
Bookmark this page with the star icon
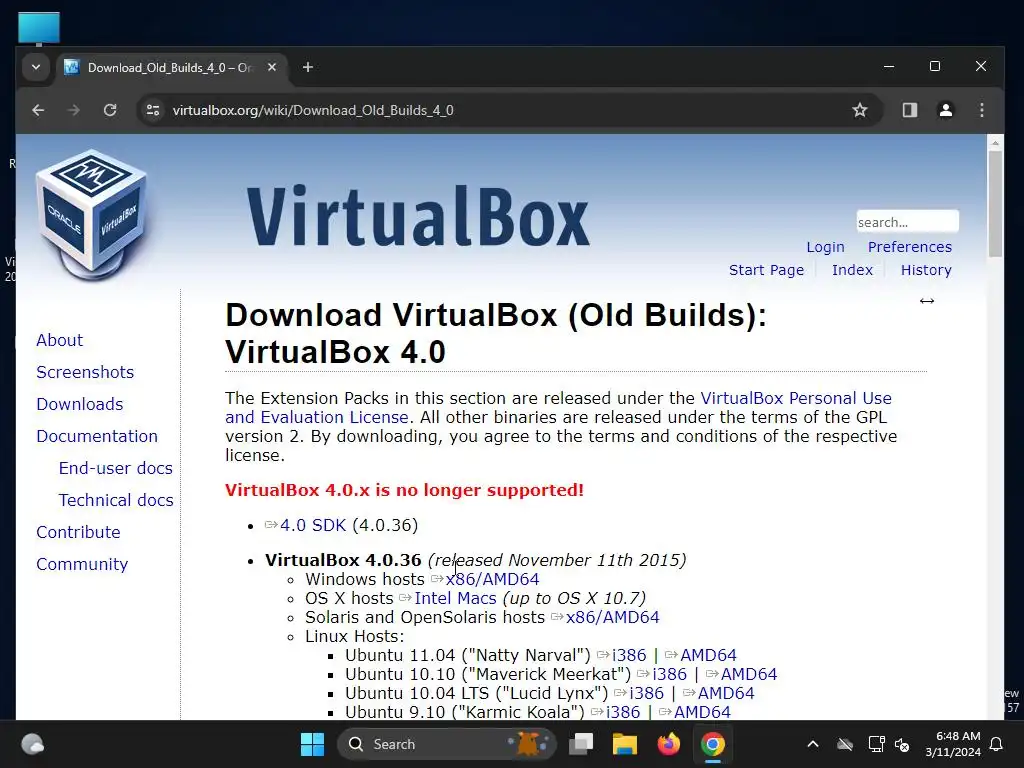[x=859, y=110]
